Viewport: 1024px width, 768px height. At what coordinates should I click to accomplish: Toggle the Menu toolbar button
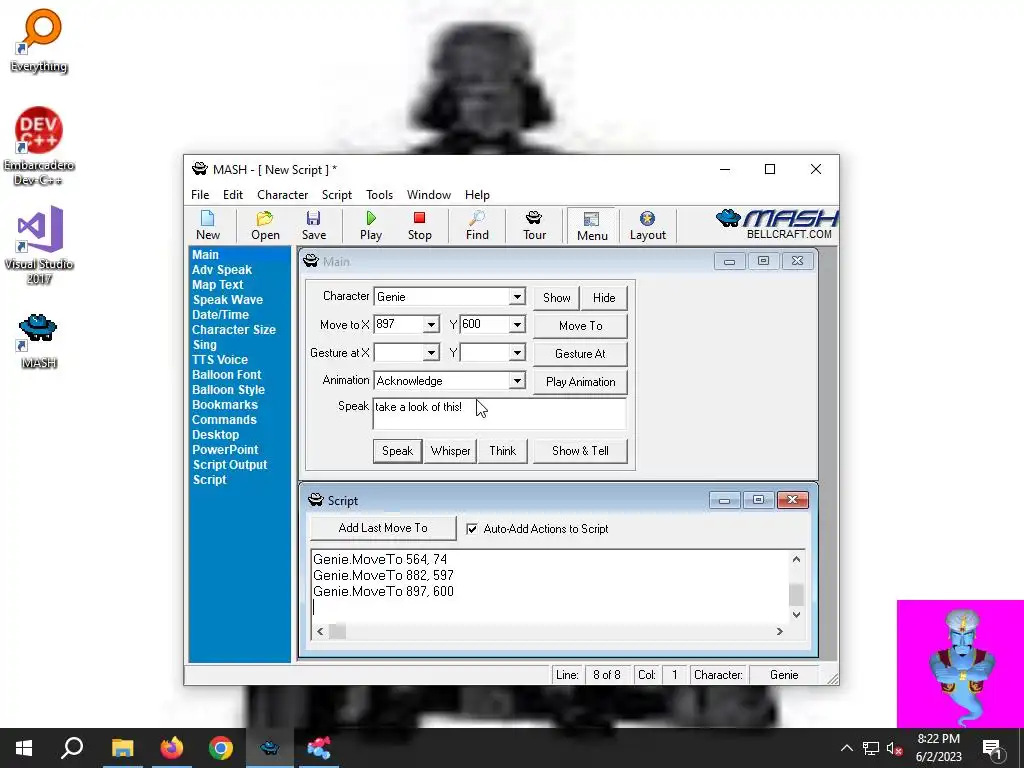[x=592, y=226]
